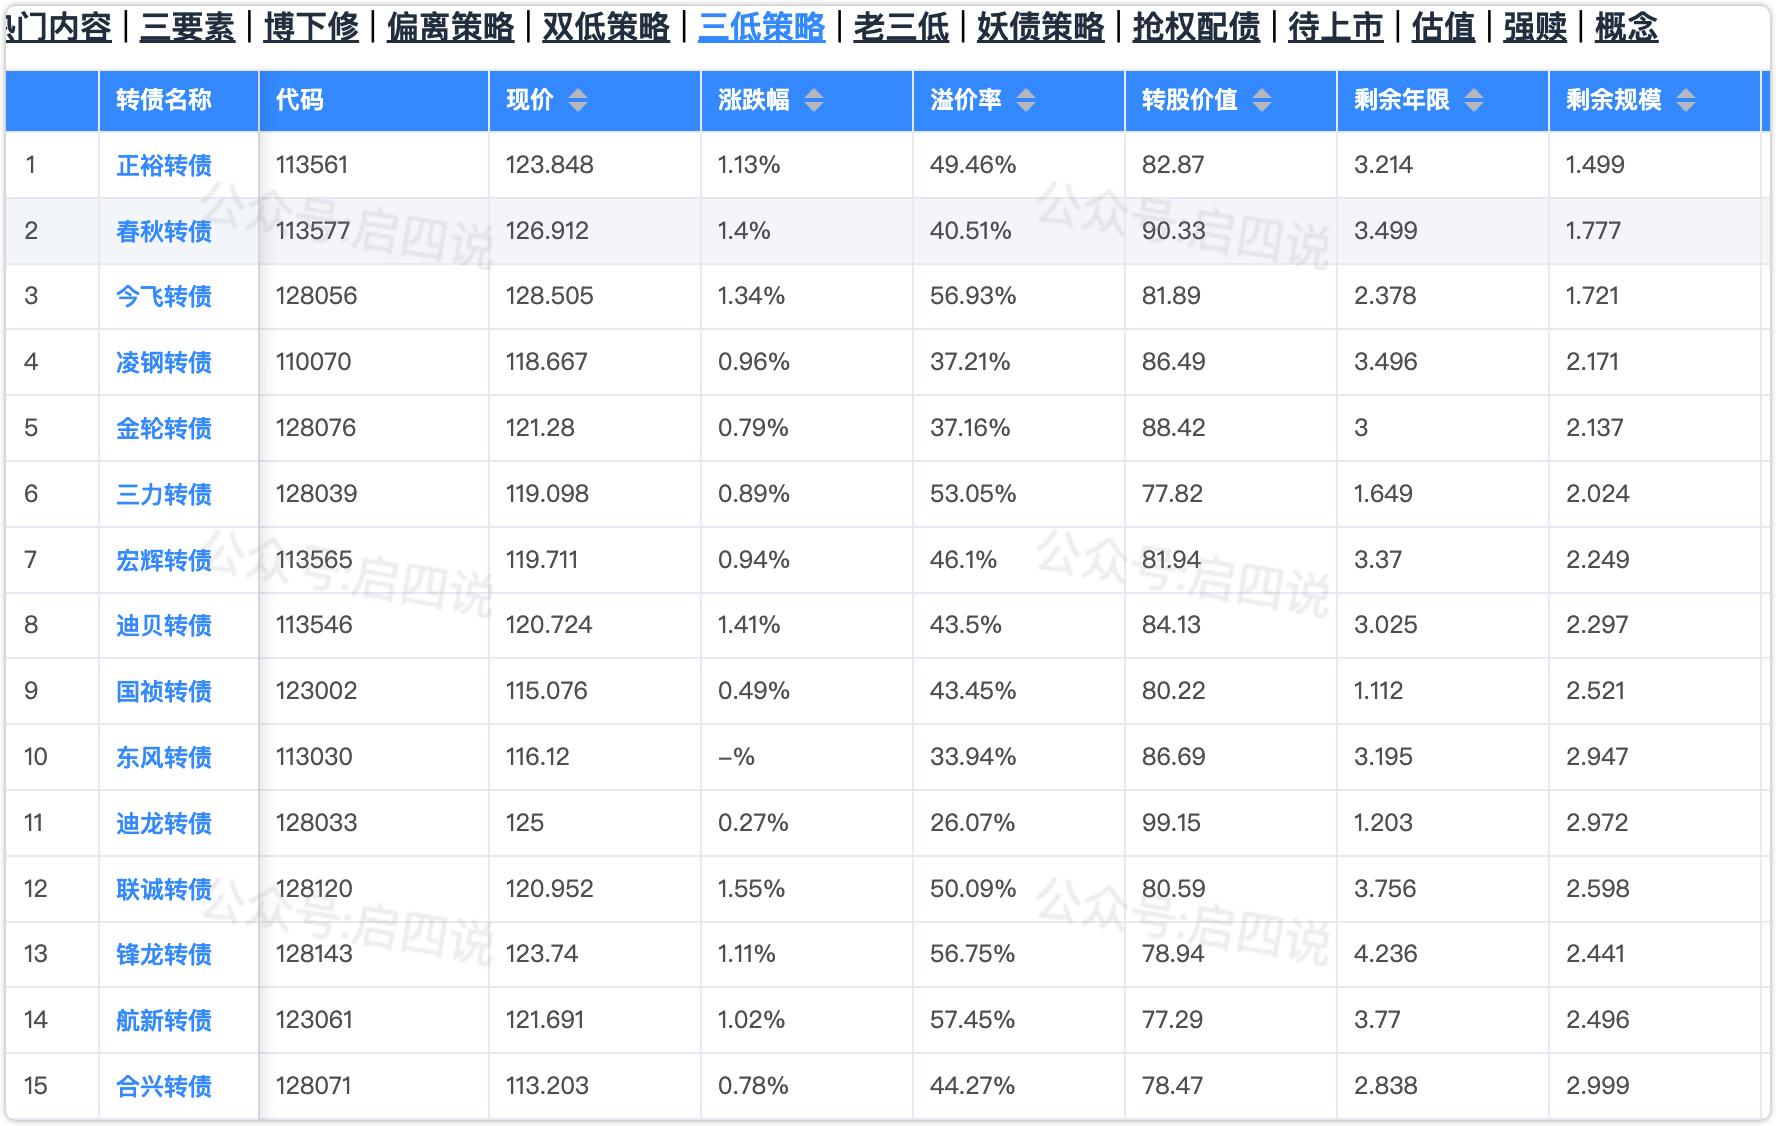The width and height of the screenshot is (1776, 1126).
Task: Click the 代码 column header
Action: 300,100
